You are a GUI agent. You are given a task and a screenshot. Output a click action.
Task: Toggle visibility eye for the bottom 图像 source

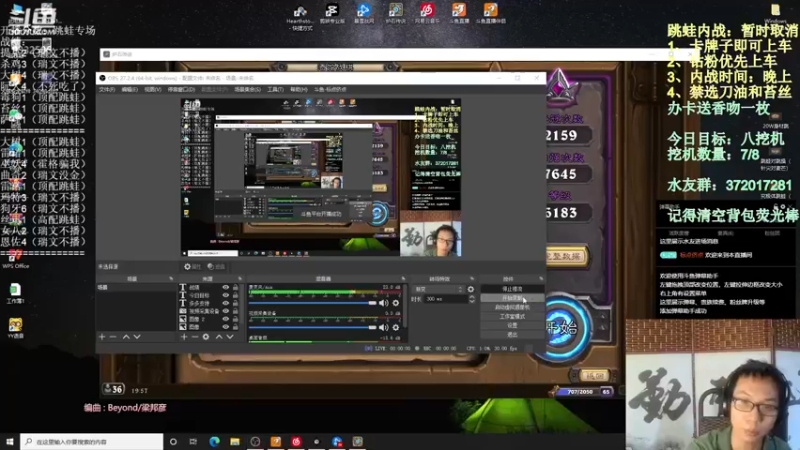tap(226, 327)
